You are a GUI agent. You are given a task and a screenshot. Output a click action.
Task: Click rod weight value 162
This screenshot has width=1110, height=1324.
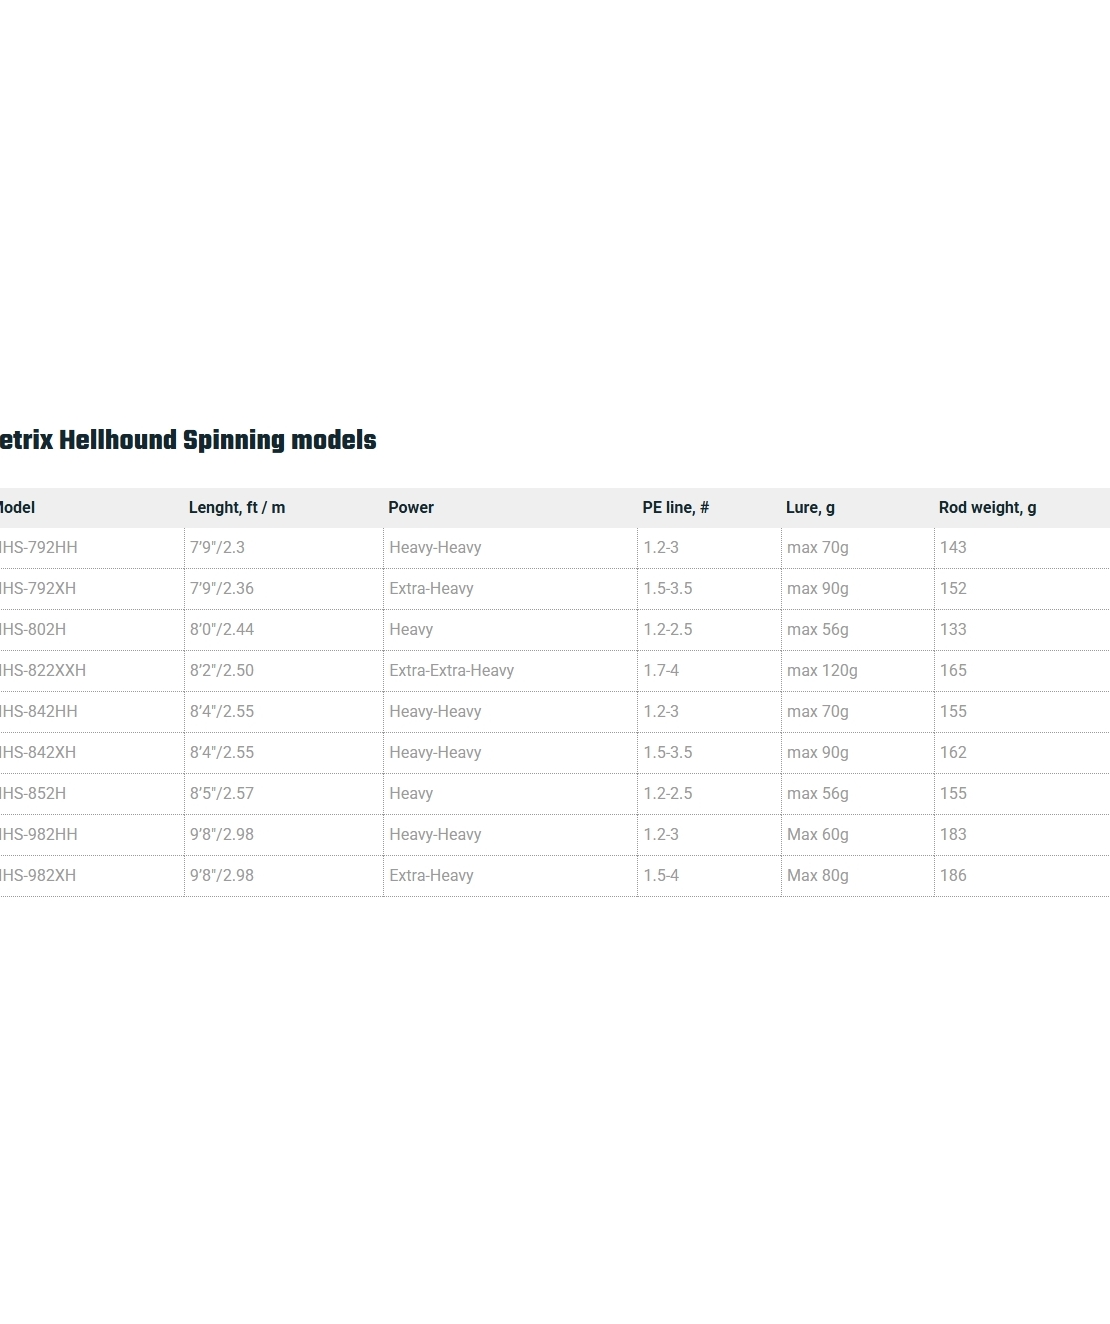953,753
